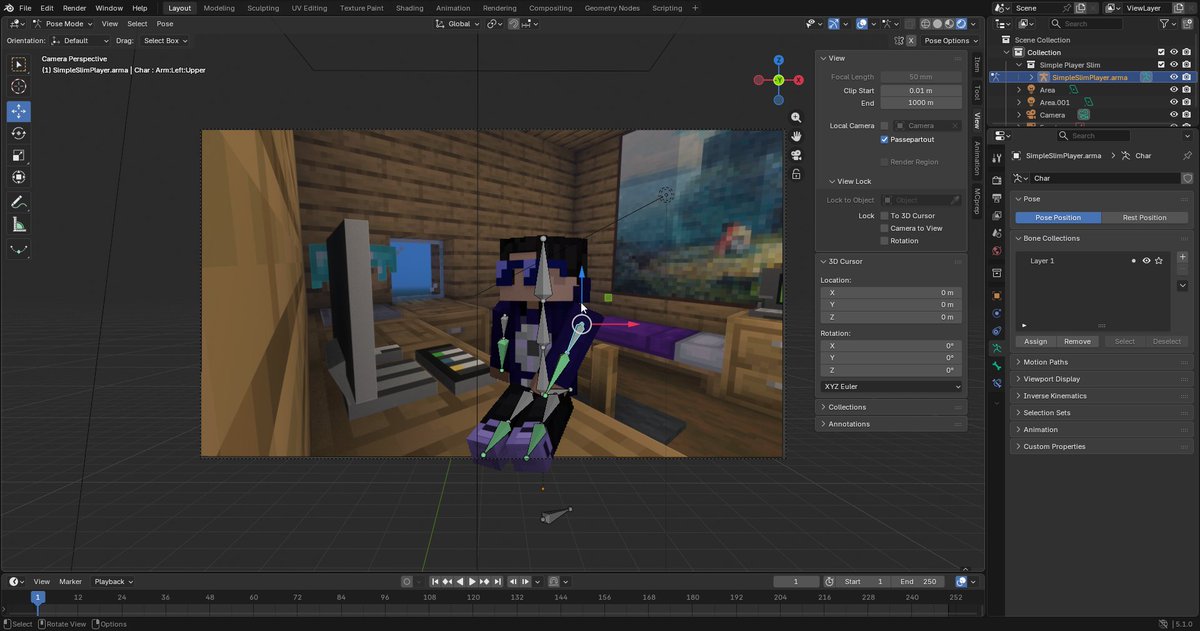1200x631 pixels.
Task: Select the Scale tool
Action: [19, 155]
